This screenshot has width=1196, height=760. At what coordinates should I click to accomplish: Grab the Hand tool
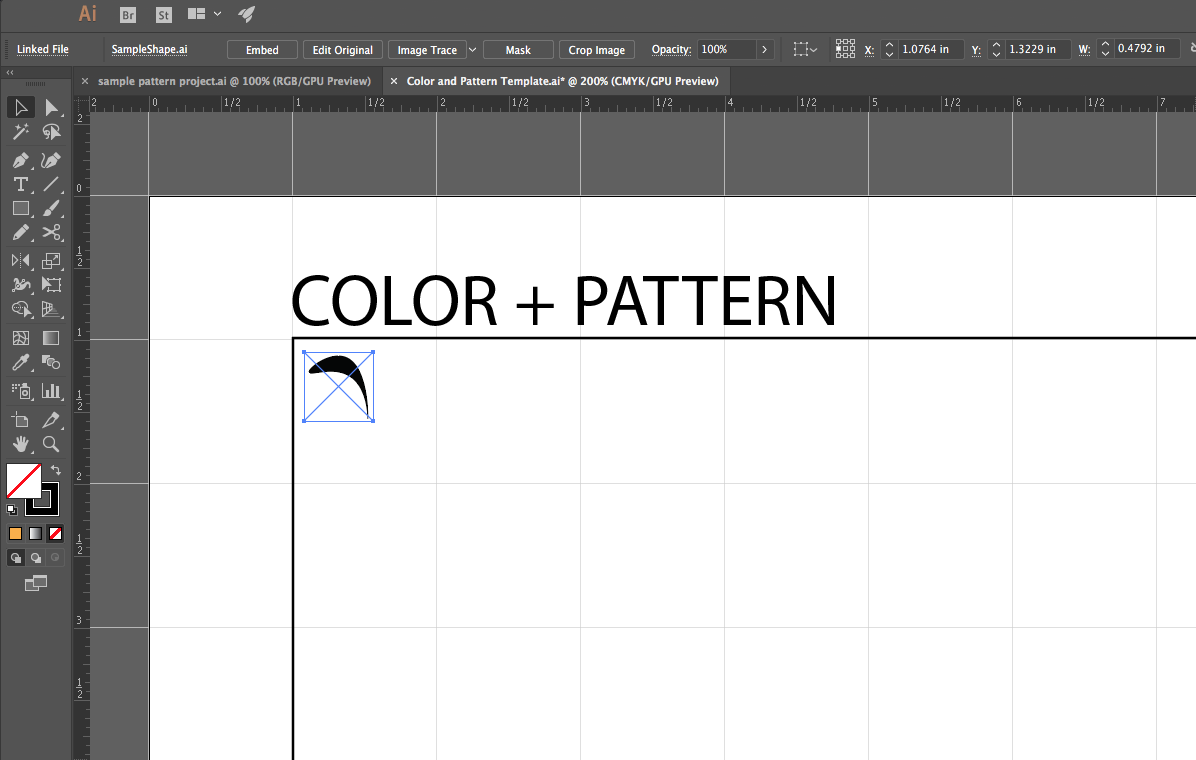21,444
